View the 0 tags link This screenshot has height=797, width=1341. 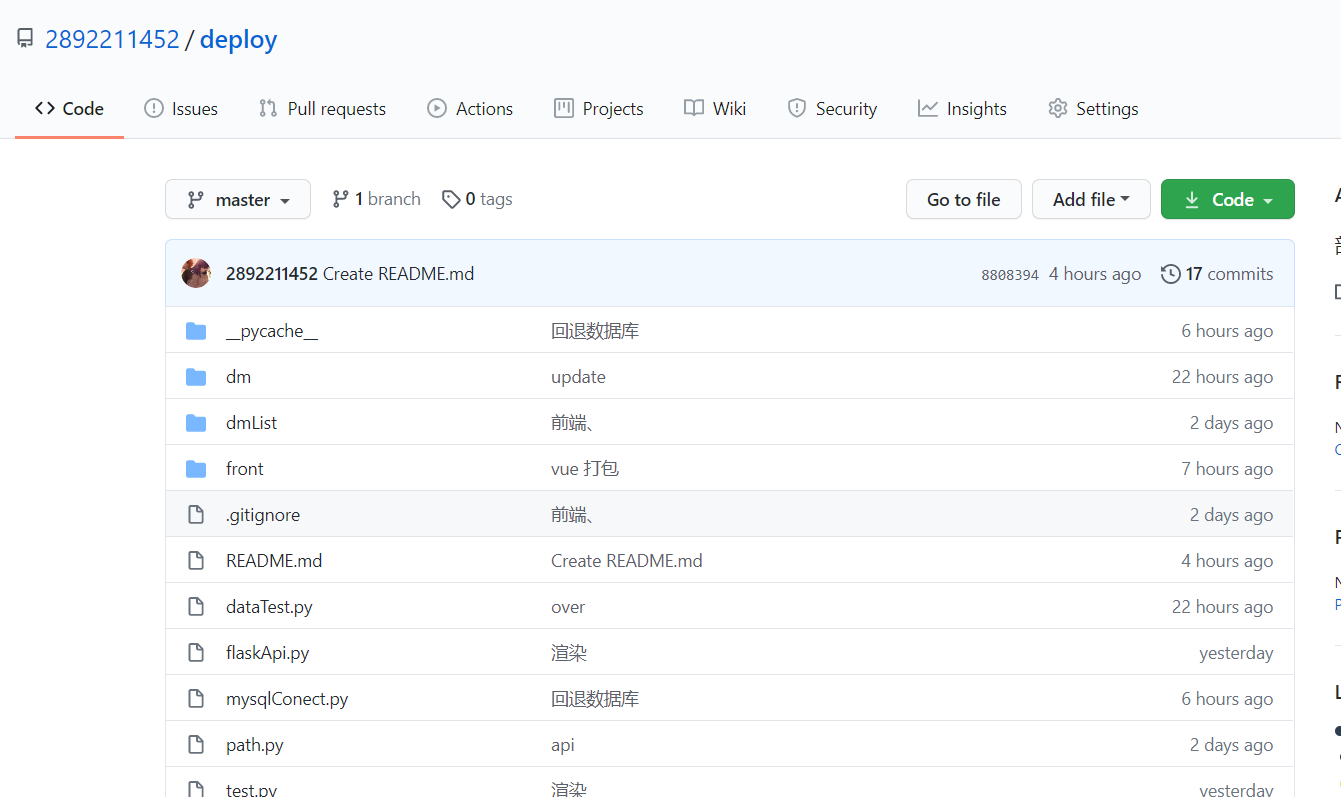(x=477, y=199)
